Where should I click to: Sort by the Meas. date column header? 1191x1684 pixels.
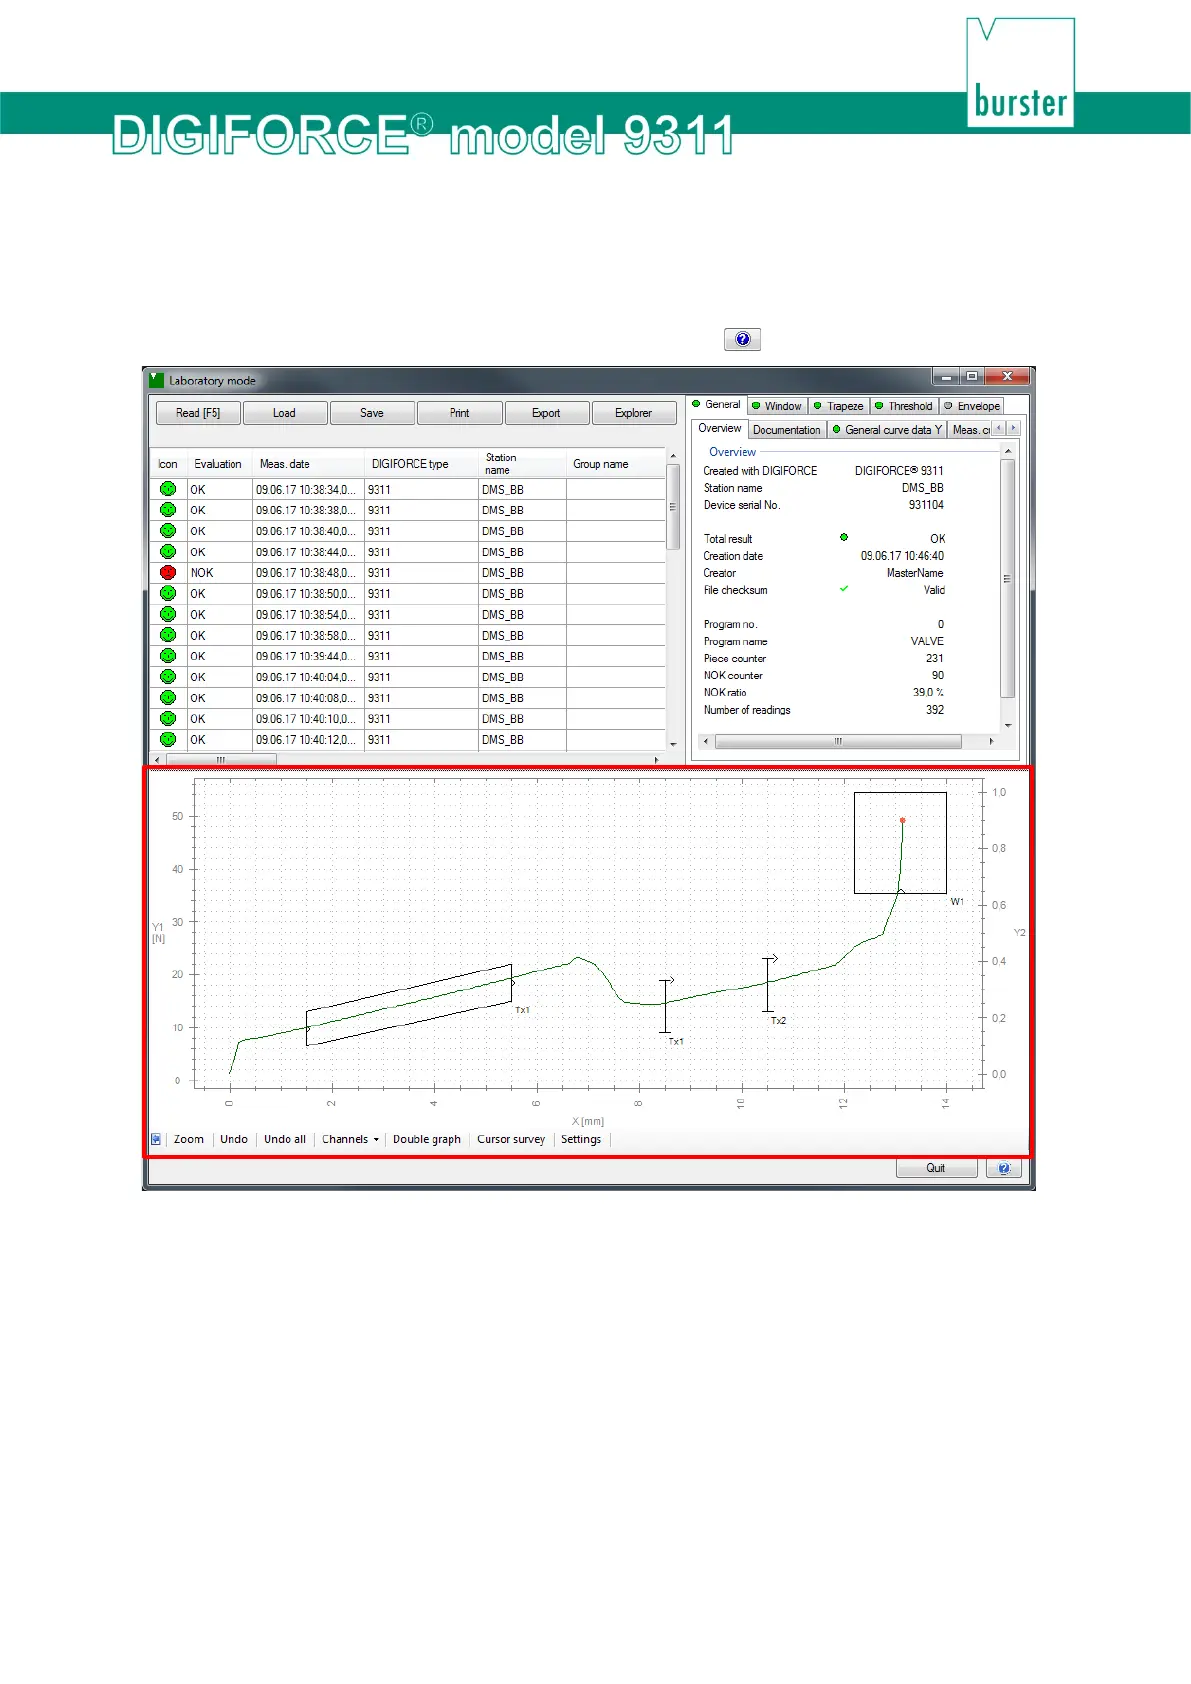tap(308, 464)
